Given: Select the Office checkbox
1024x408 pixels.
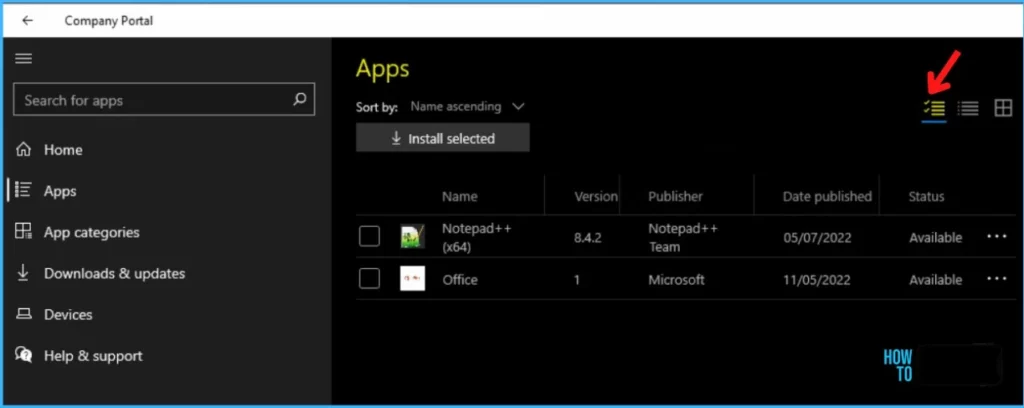Looking at the screenshot, I should pos(370,279).
